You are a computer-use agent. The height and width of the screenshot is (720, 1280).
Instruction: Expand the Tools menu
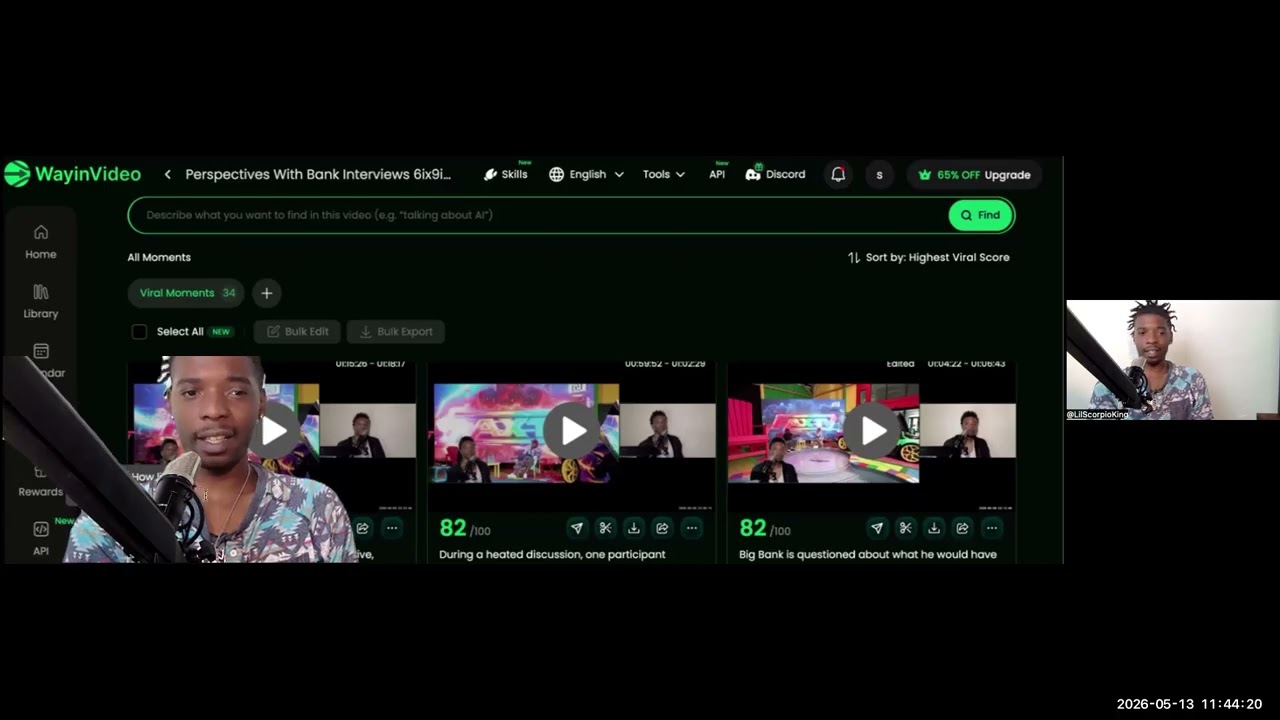(x=664, y=174)
